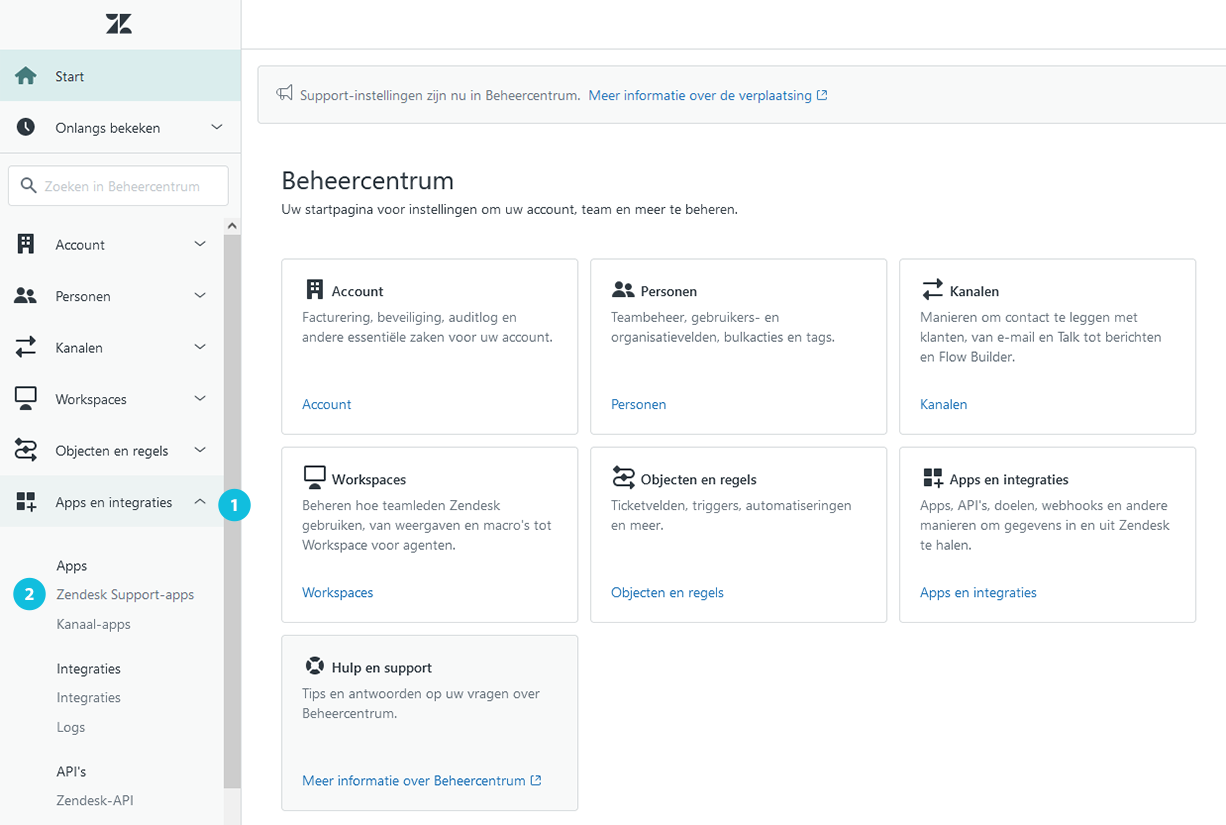Click the magnifier icon in the search box
Image resolution: width=1226 pixels, height=825 pixels.
click(28, 186)
